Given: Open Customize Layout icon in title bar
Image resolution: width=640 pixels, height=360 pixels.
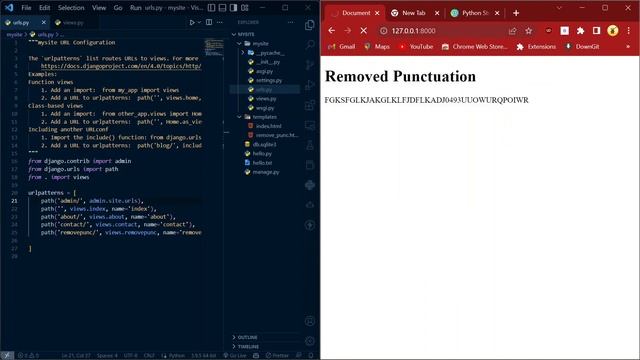Looking at the screenshot, I should click(244, 8).
